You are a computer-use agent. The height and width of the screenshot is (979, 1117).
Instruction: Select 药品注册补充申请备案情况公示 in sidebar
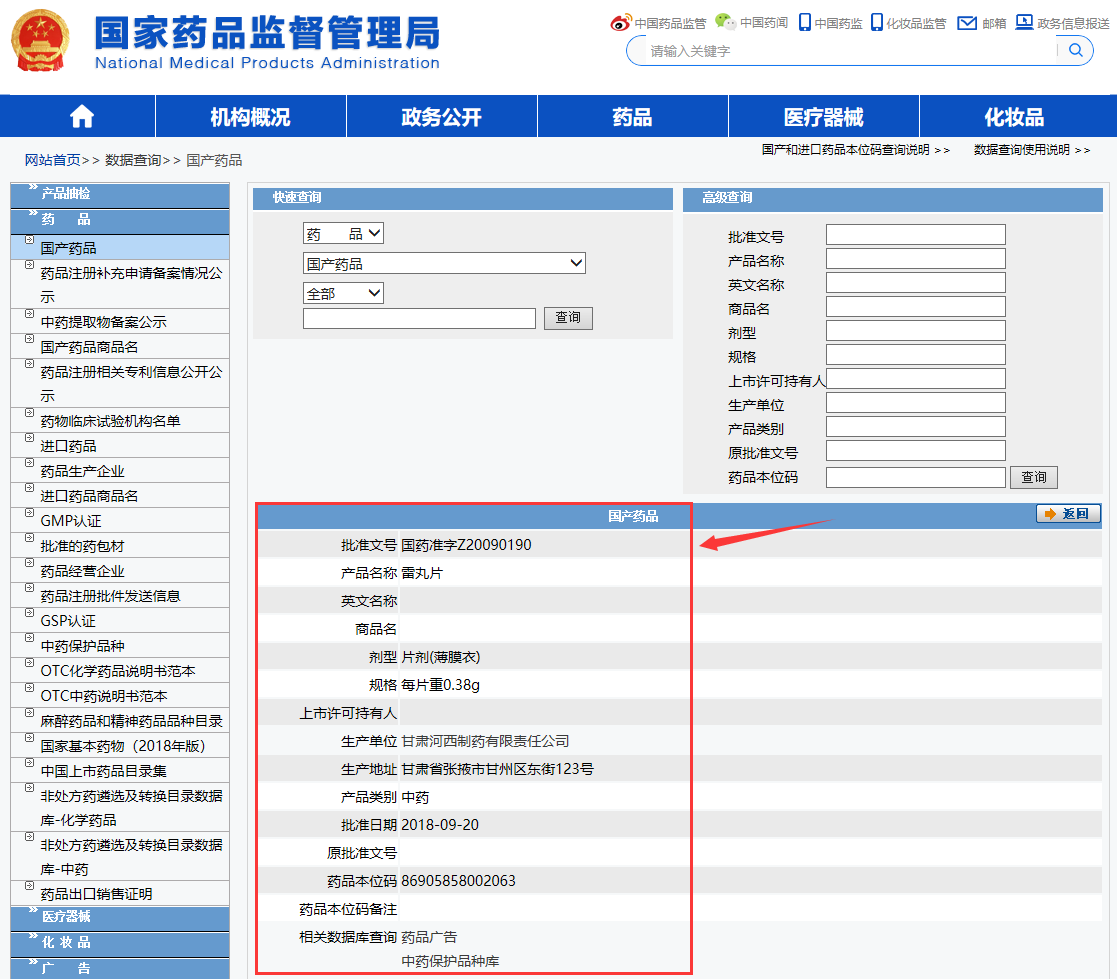pos(120,284)
